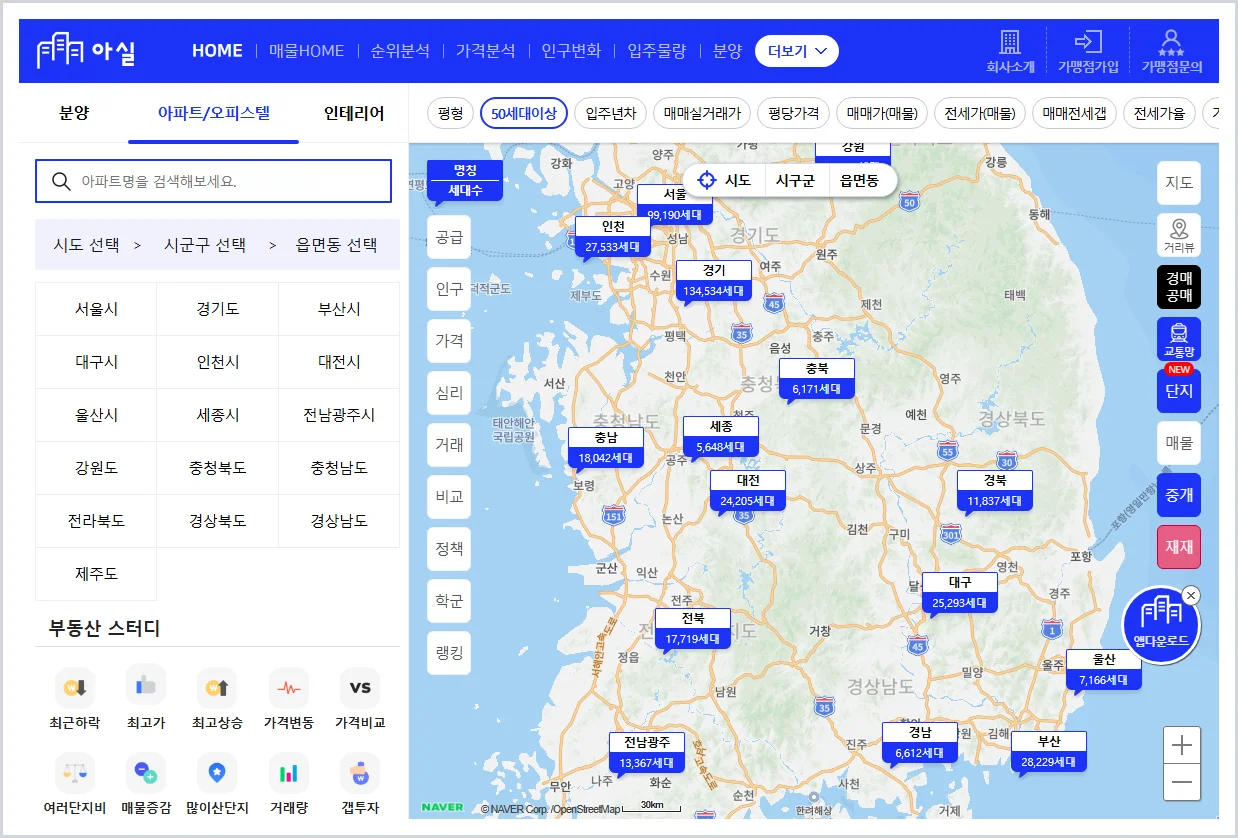
Task: Open the 전세가율 filter
Action: pyautogui.click(x=1159, y=113)
